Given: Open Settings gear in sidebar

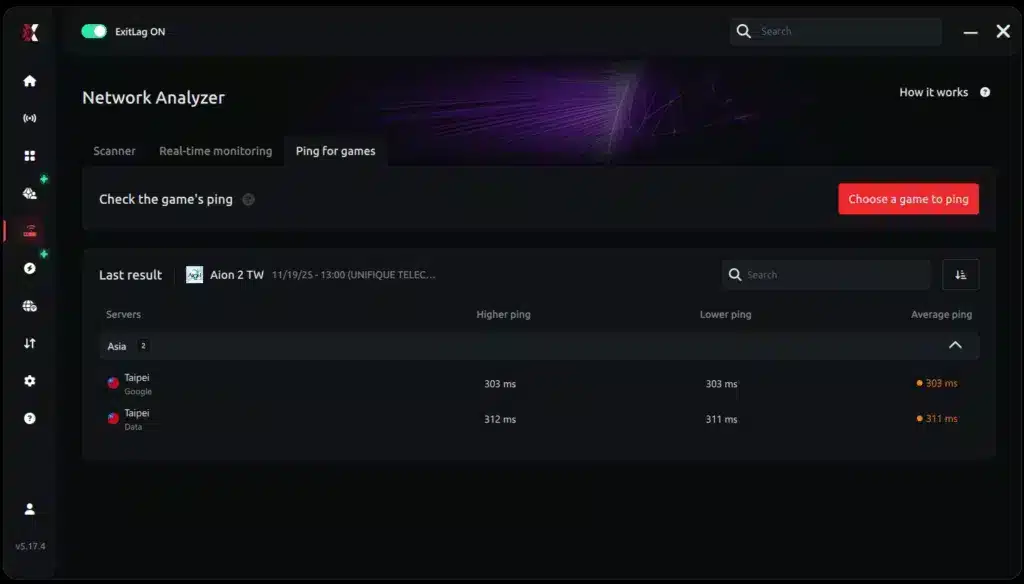Looking at the screenshot, I should [x=30, y=381].
